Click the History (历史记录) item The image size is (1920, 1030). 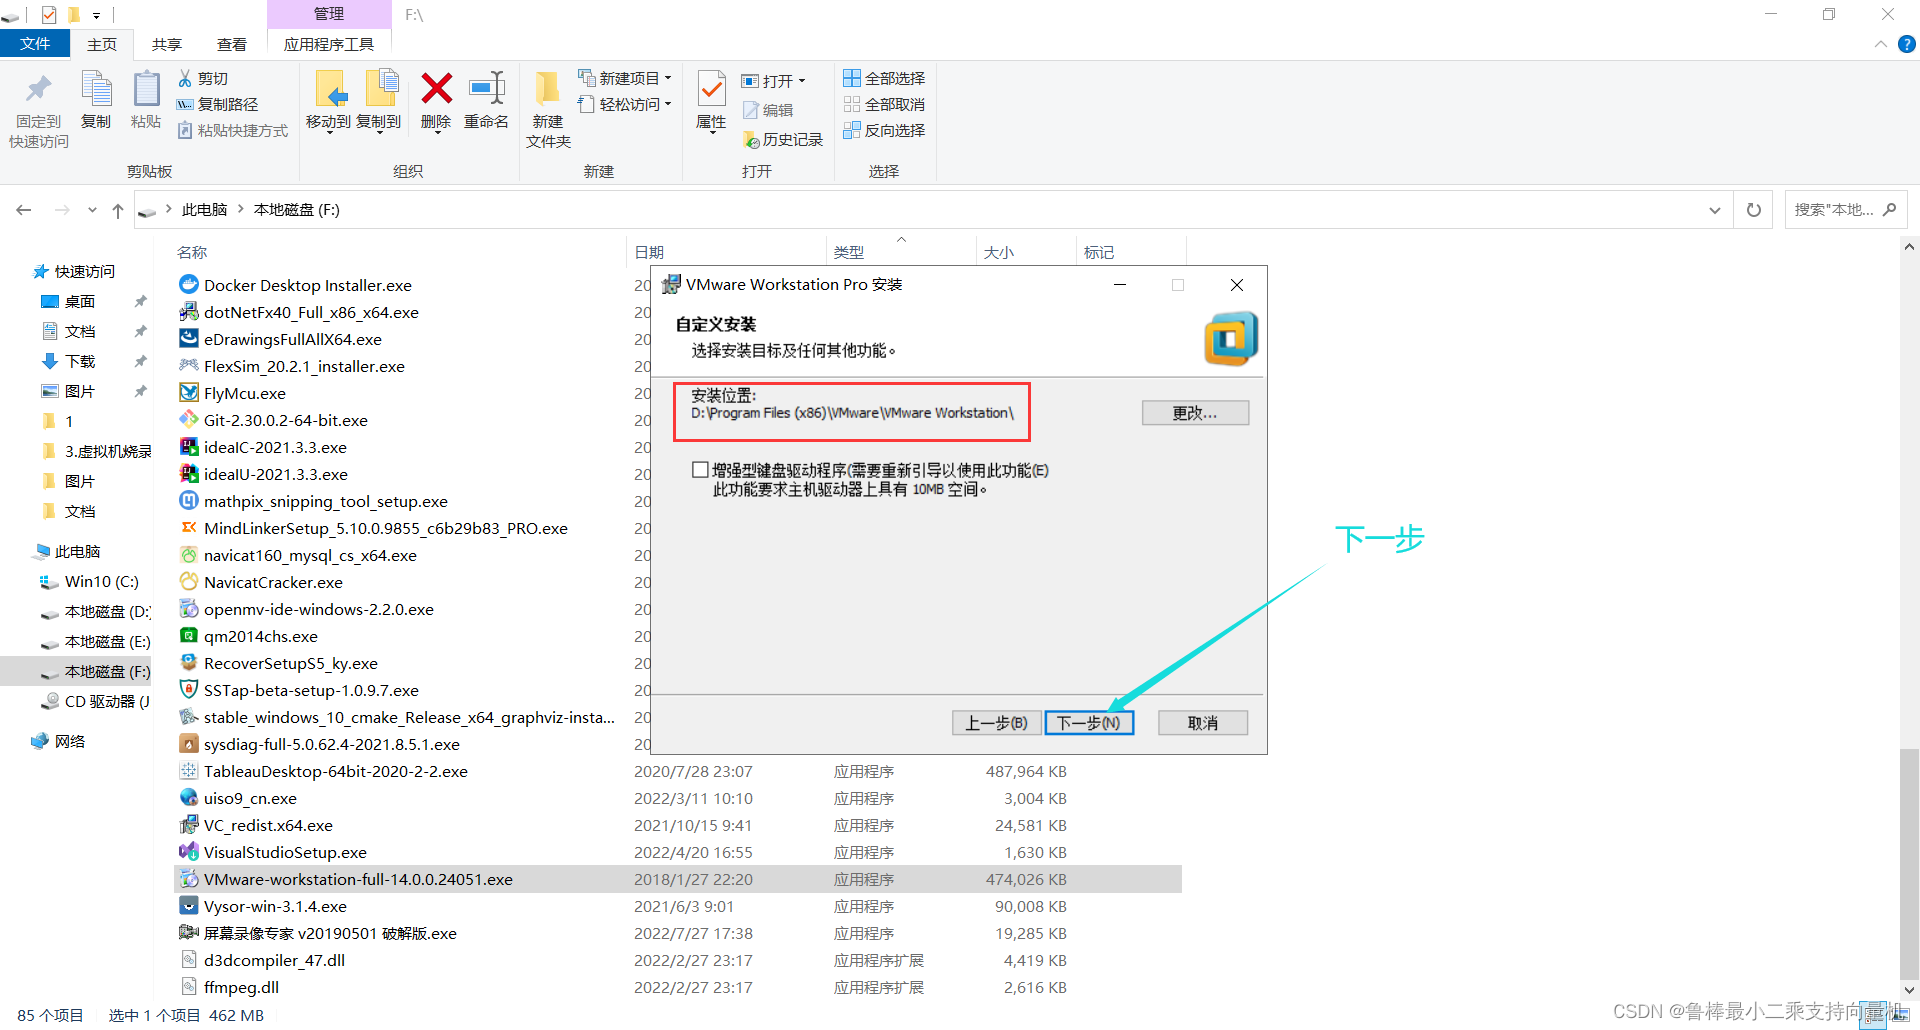[783, 140]
